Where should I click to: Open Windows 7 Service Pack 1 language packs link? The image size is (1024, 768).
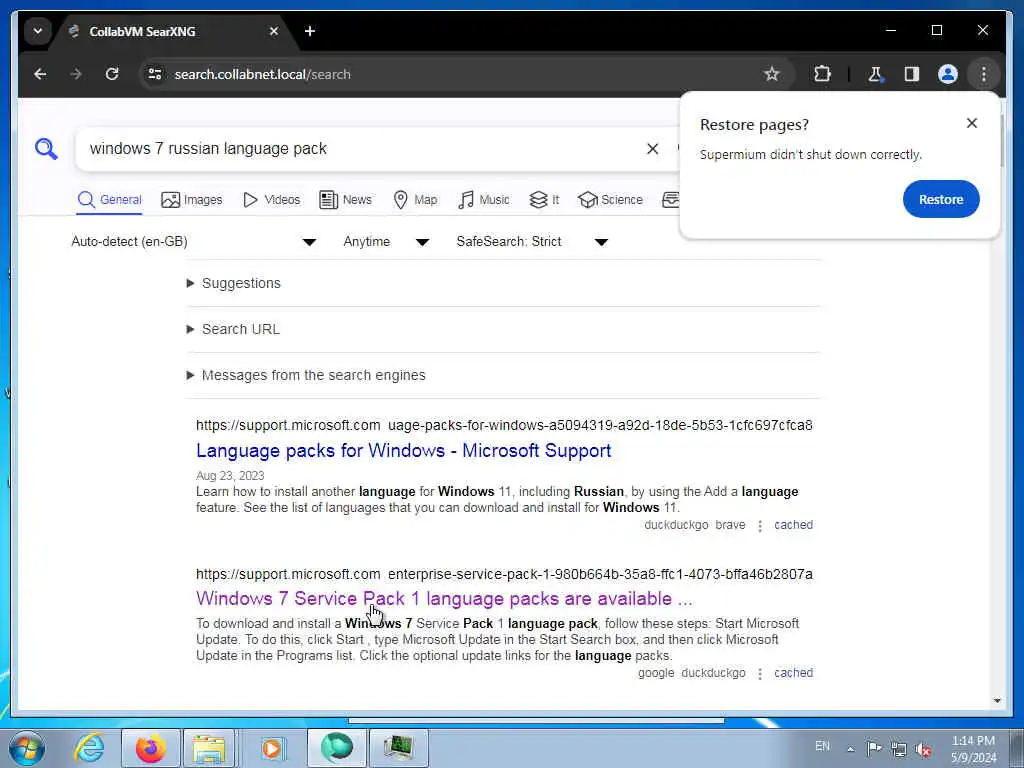444,599
